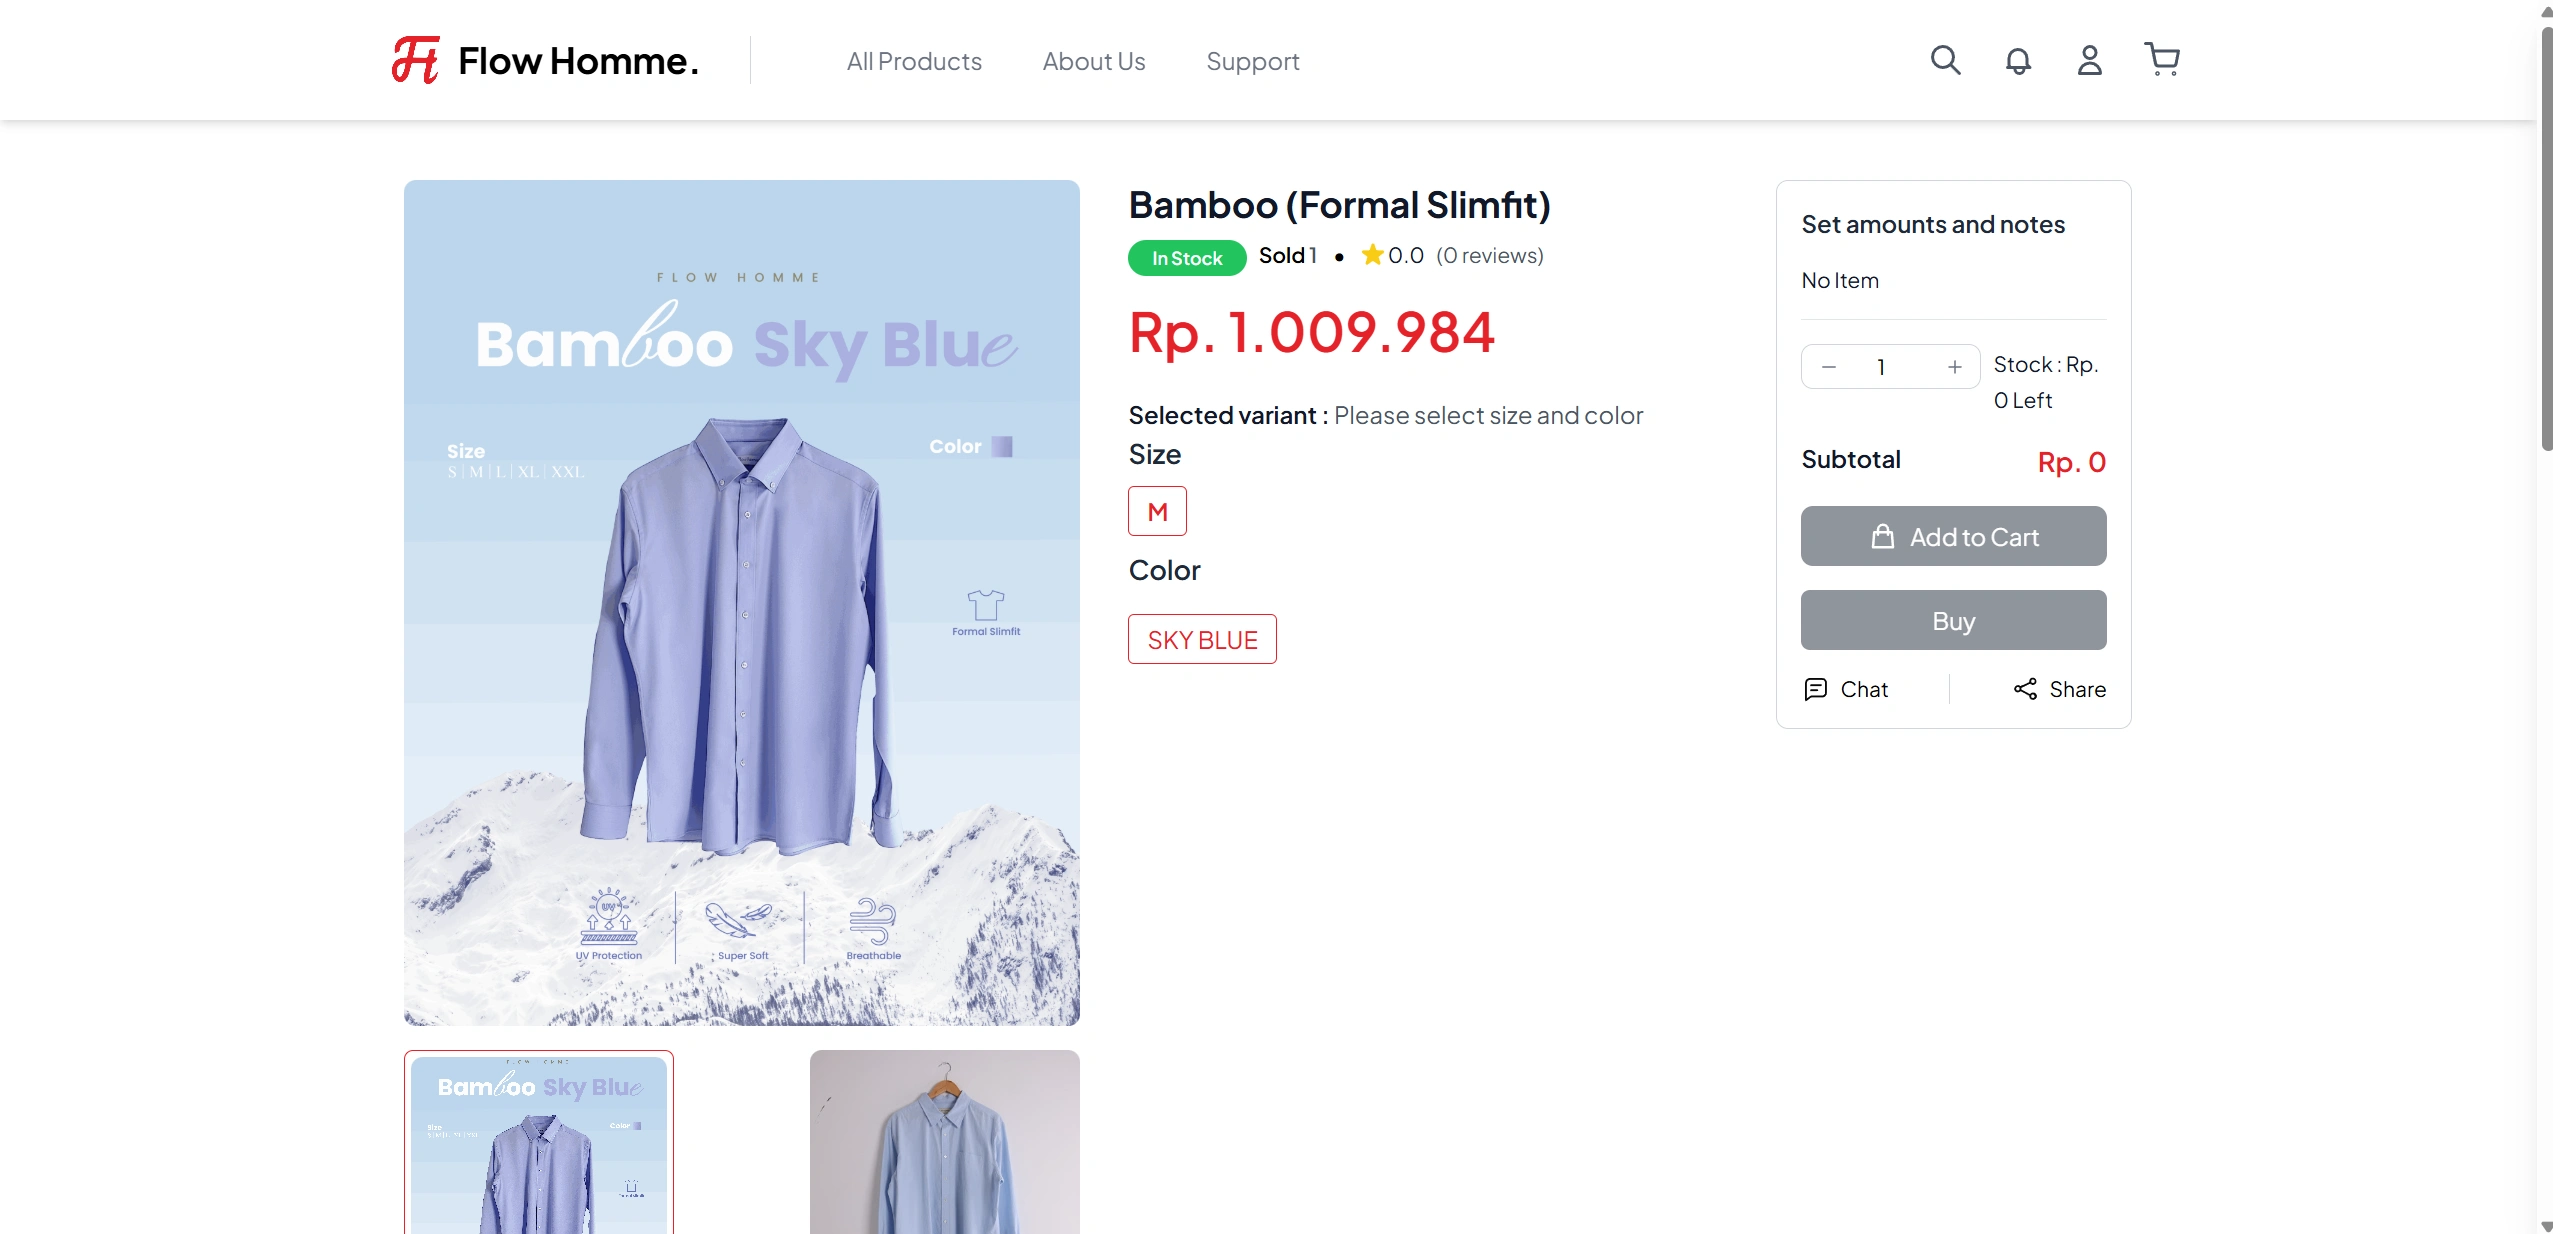The width and height of the screenshot is (2553, 1234).
Task: Open the shopping cart icon
Action: pos(2161,60)
